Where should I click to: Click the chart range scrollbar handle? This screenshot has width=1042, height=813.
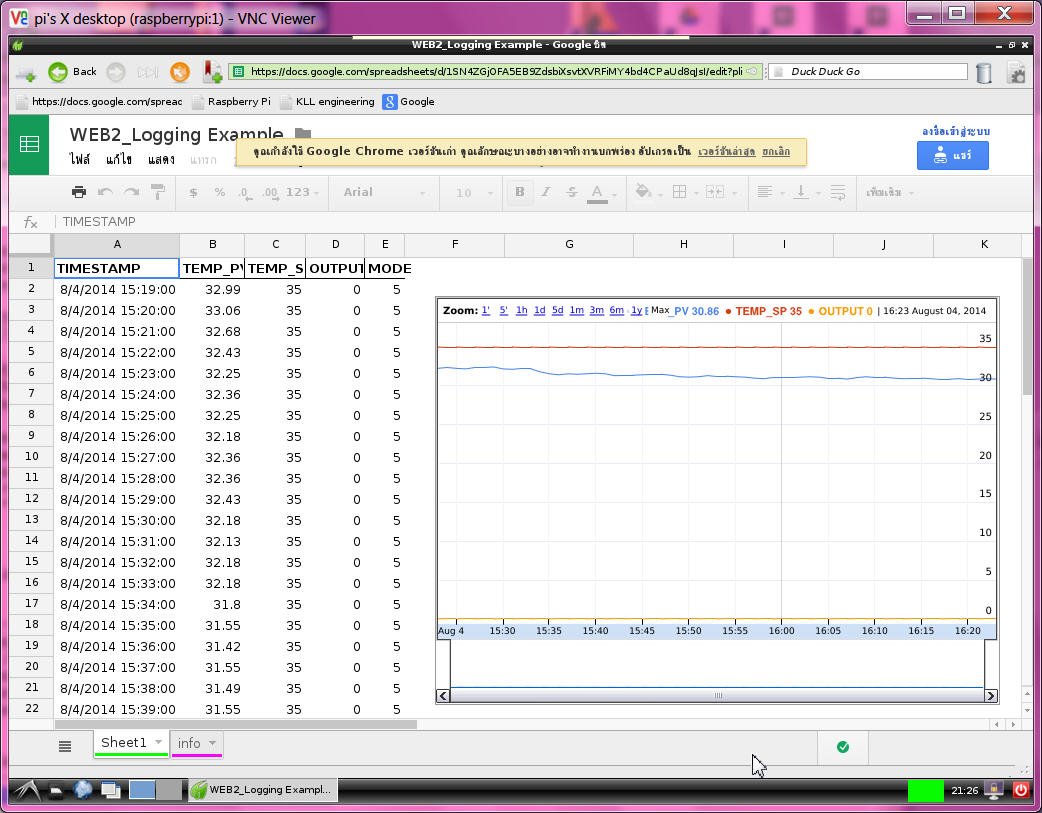coord(717,696)
